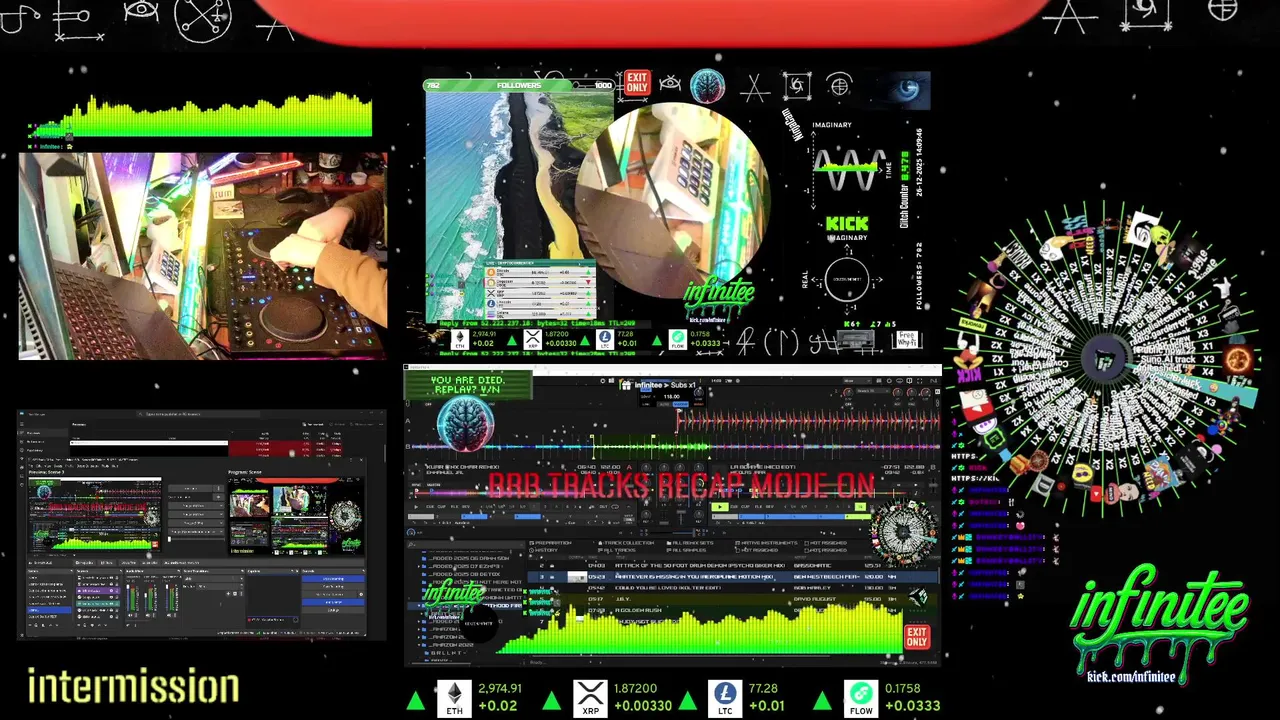
Task: Select the blue highlighted scene in OBS Scenes list
Action: 49,610
